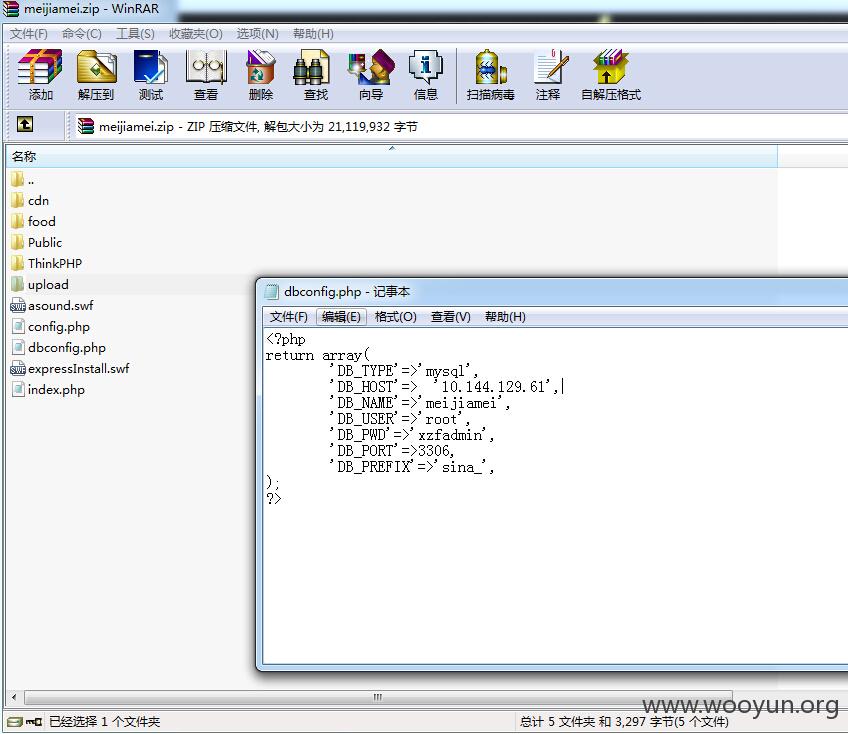Click the DB_USER line in Notepad
Viewport: 848px width, 734px height.
coord(399,419)
